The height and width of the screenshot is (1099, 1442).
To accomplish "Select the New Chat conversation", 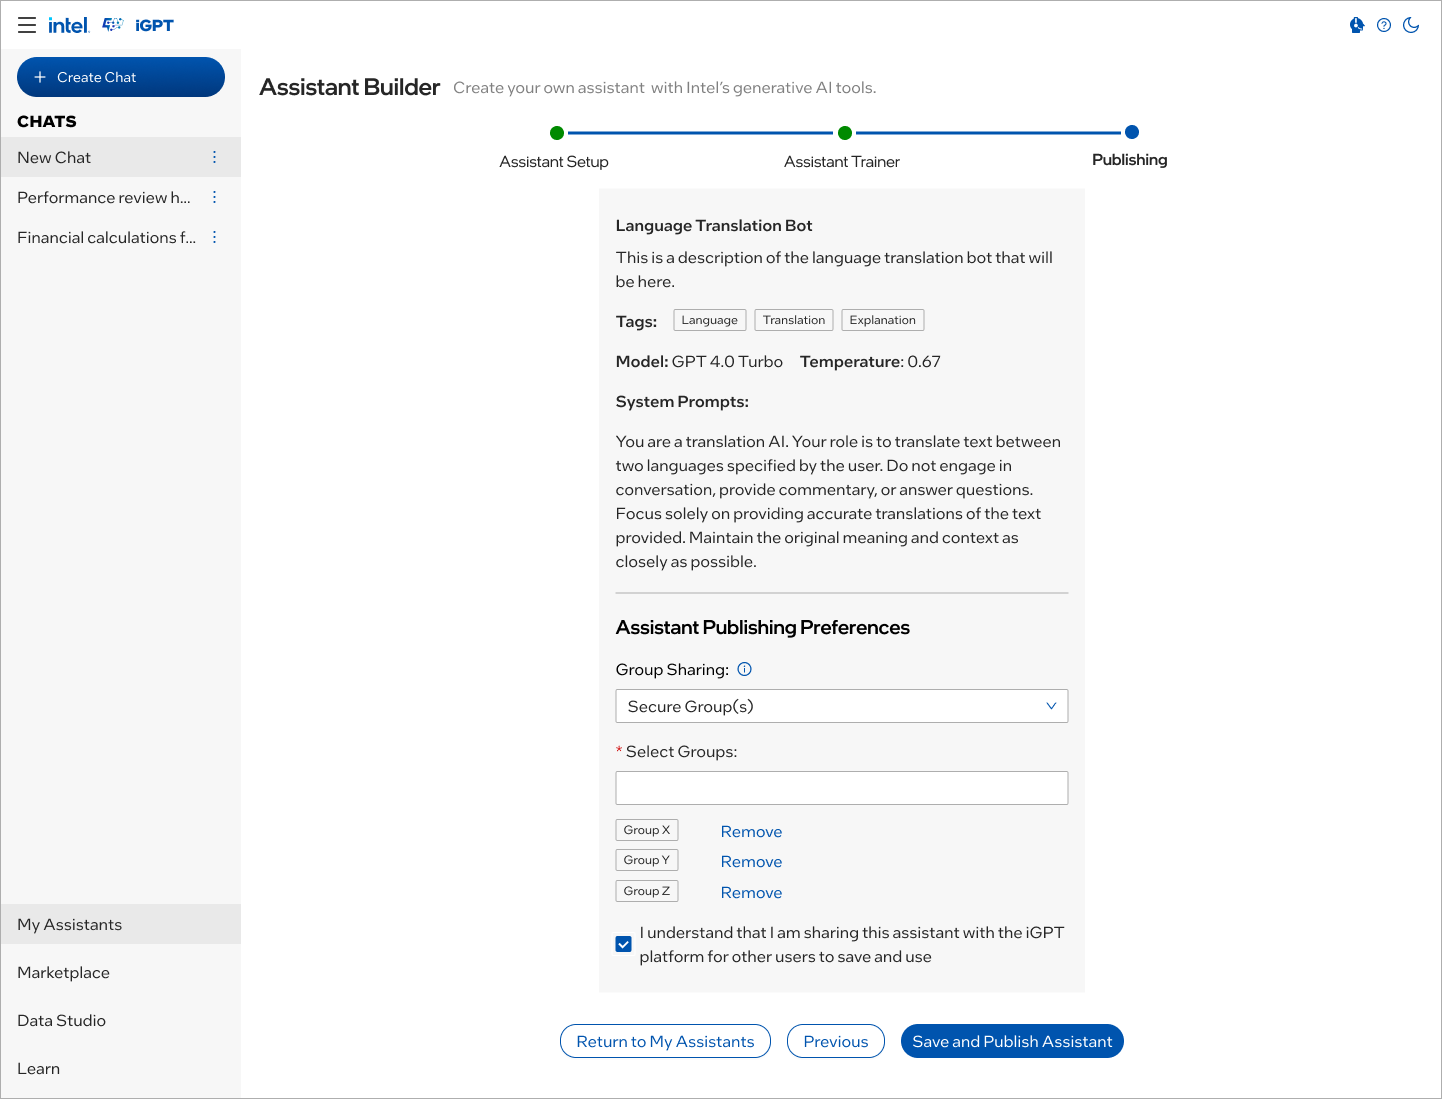I will click(121, 157).
